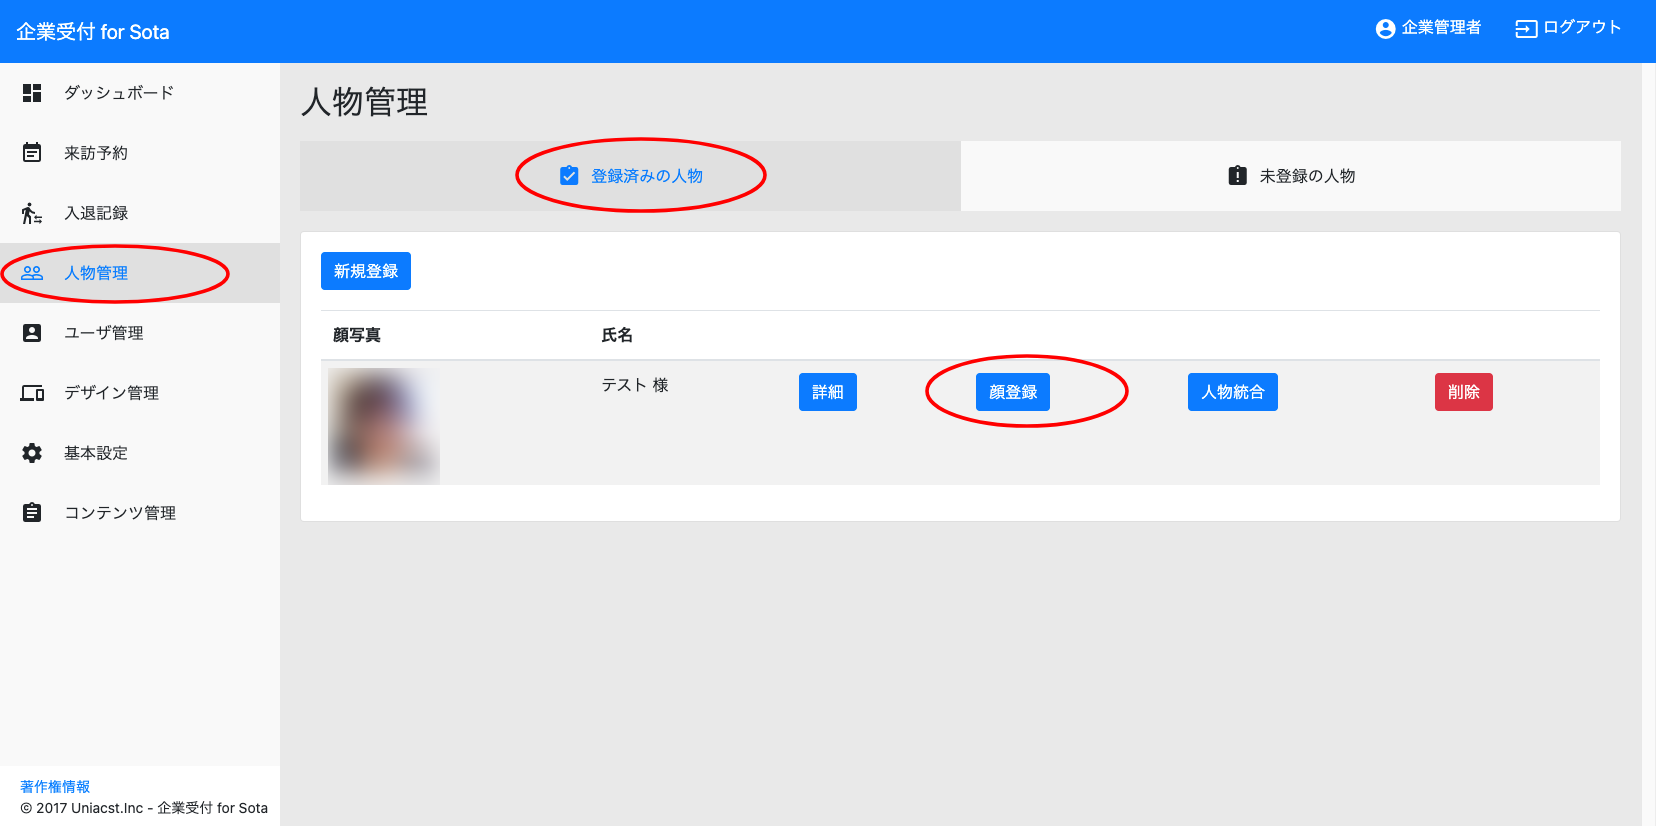Click the 企業管理者 account label
Screen dimensions: 1656x826
coord(1441,28)
